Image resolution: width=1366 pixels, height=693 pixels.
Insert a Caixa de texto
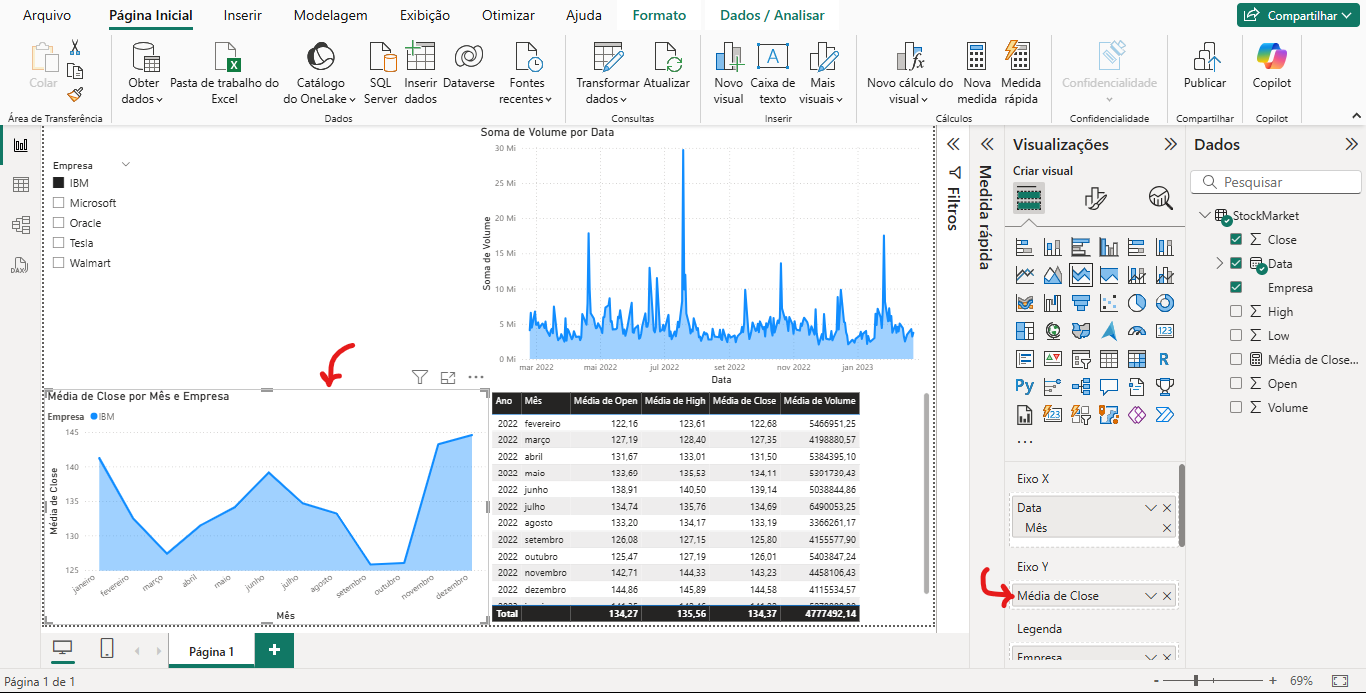point(773,73)
